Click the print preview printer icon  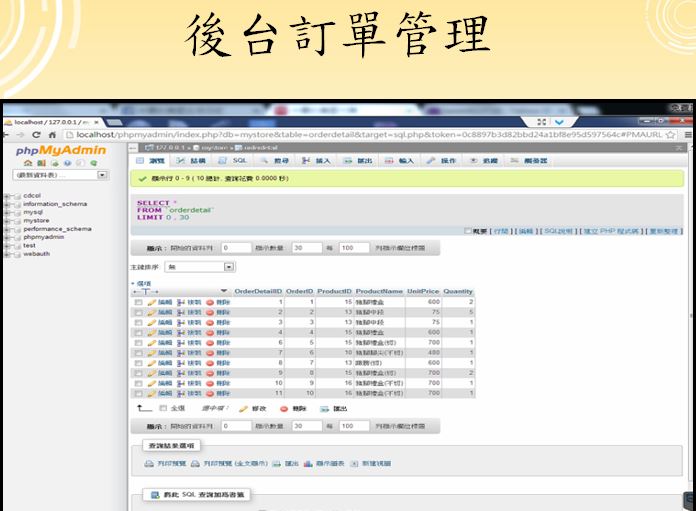pyautogui.click(x=149, y=464)
